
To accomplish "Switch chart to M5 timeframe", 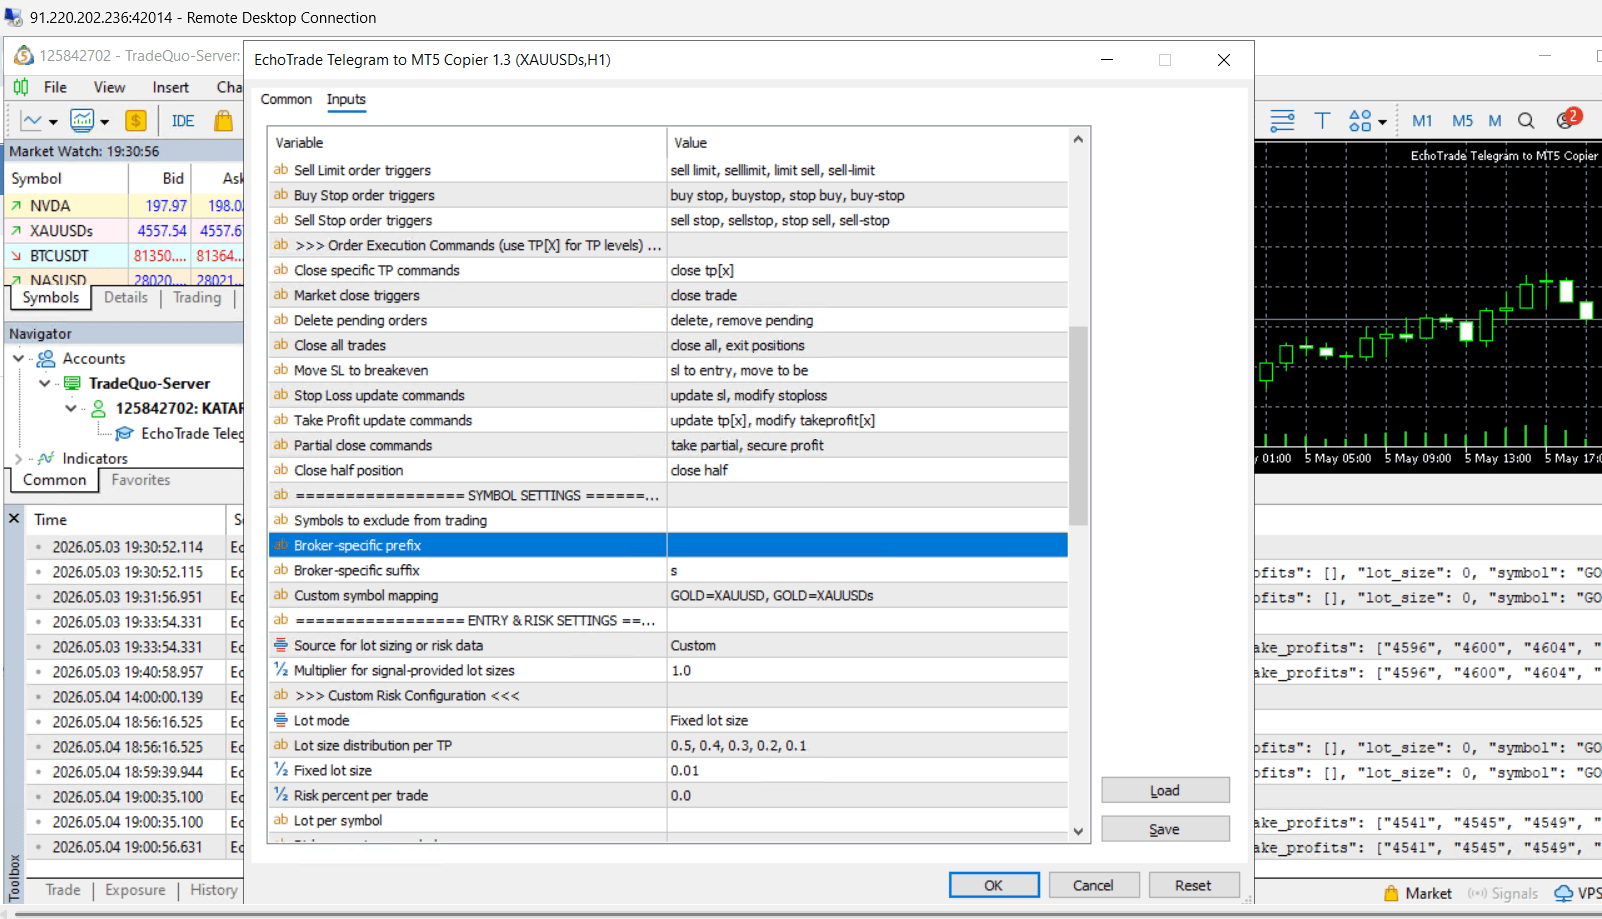I will (x=1462, y=121).
